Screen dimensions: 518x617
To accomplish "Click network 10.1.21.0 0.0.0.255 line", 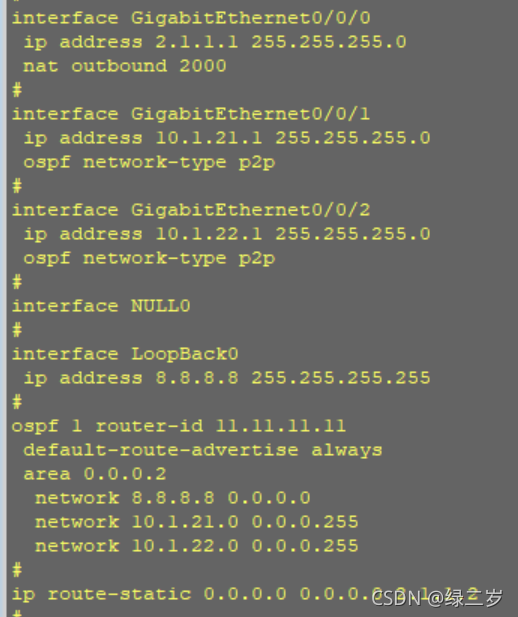I will (197, 522).
